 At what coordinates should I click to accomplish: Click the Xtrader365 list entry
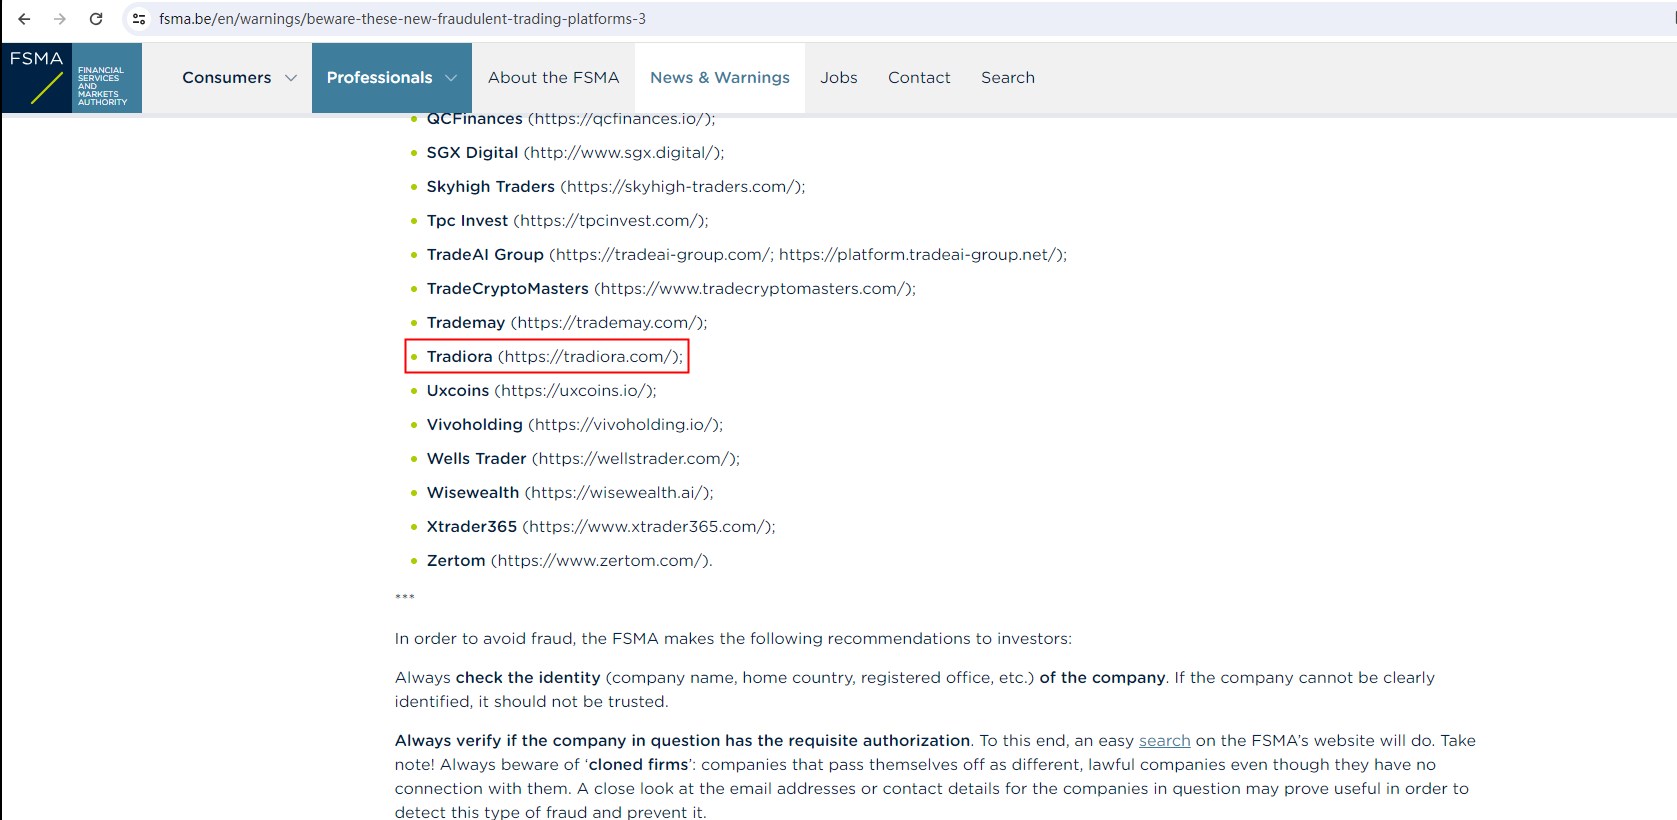point(600,527)
